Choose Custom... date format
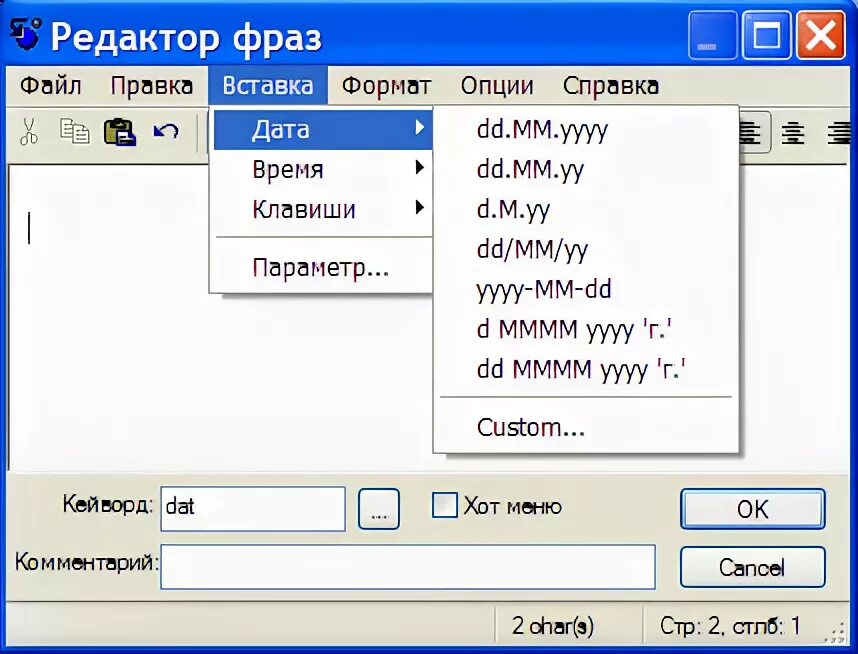 586,427
